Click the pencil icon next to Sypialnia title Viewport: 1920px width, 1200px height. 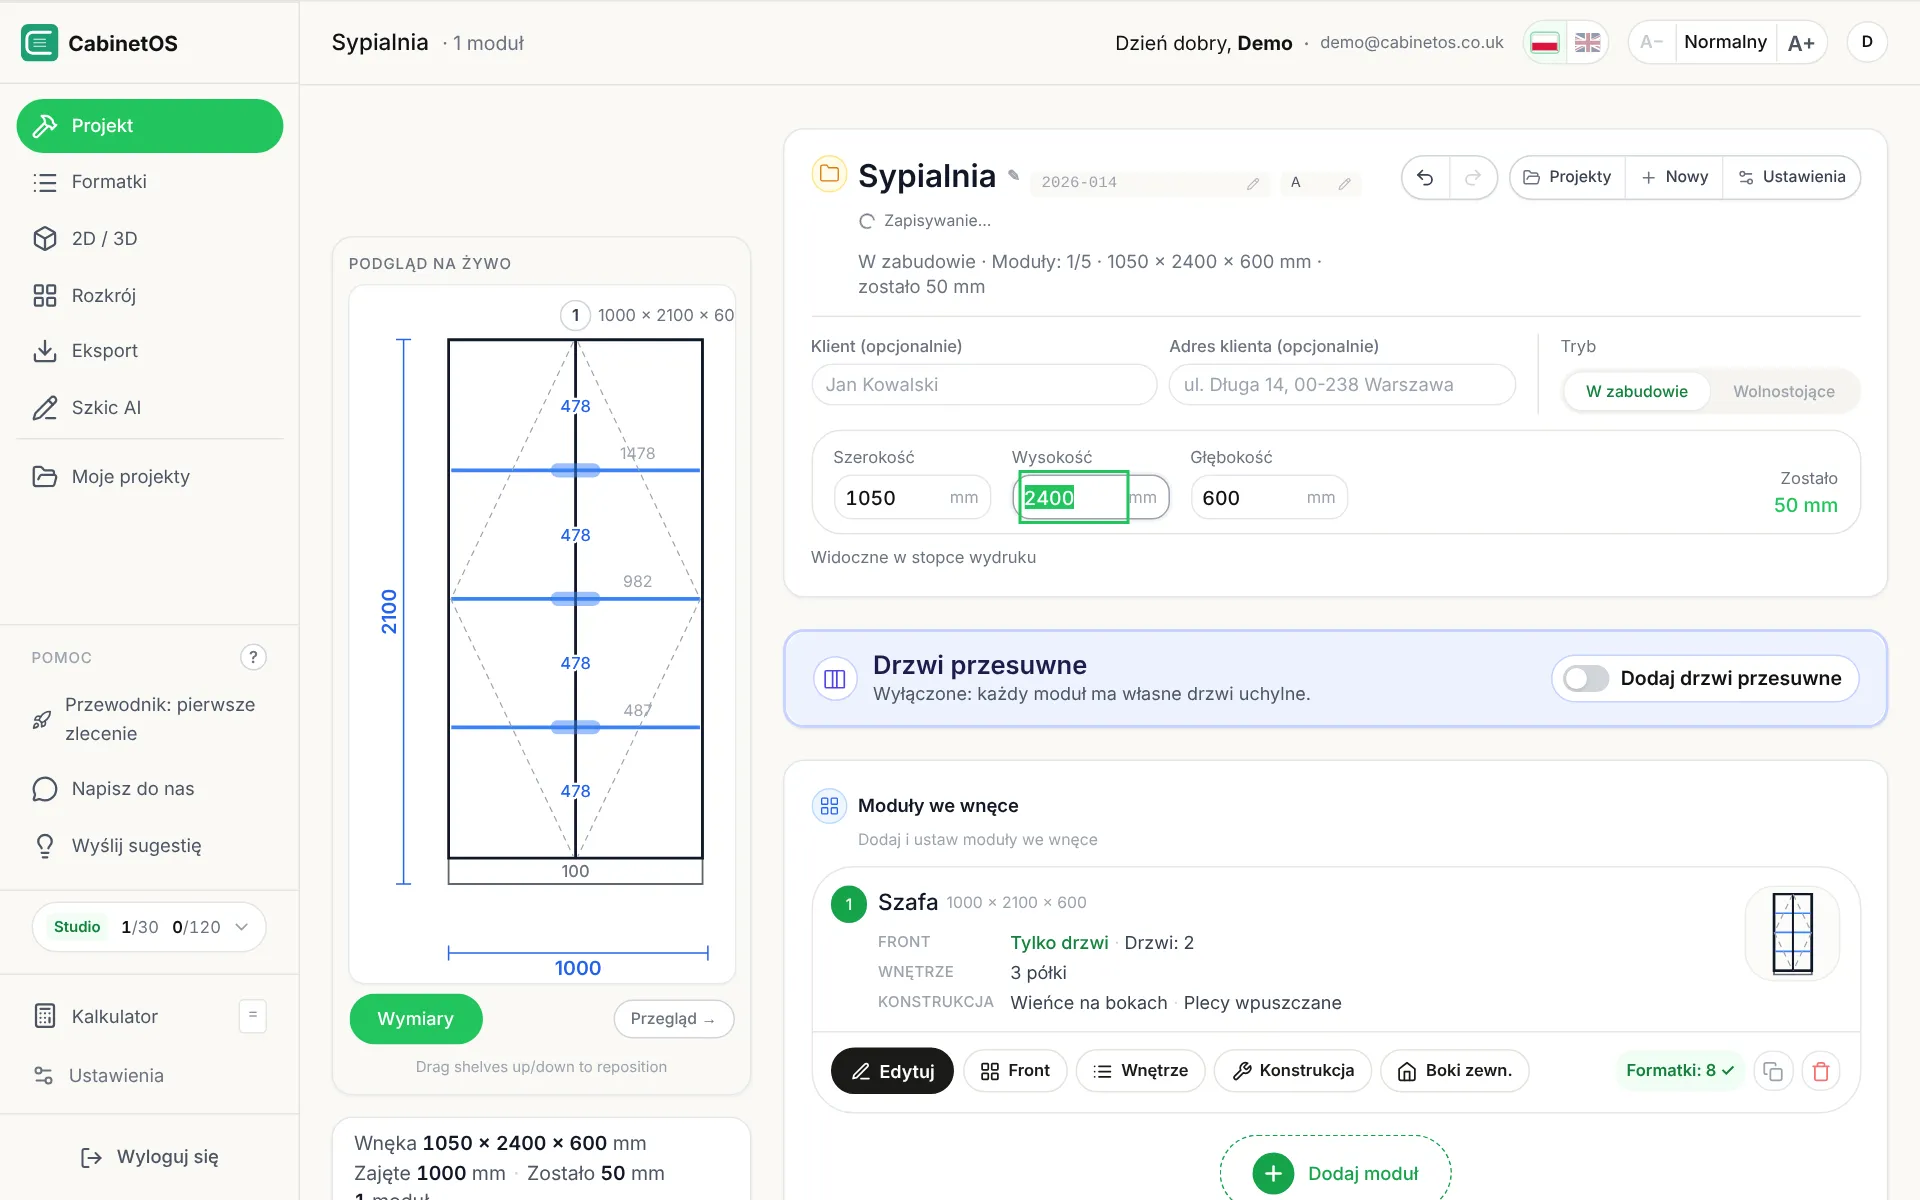click(1013, 175)
